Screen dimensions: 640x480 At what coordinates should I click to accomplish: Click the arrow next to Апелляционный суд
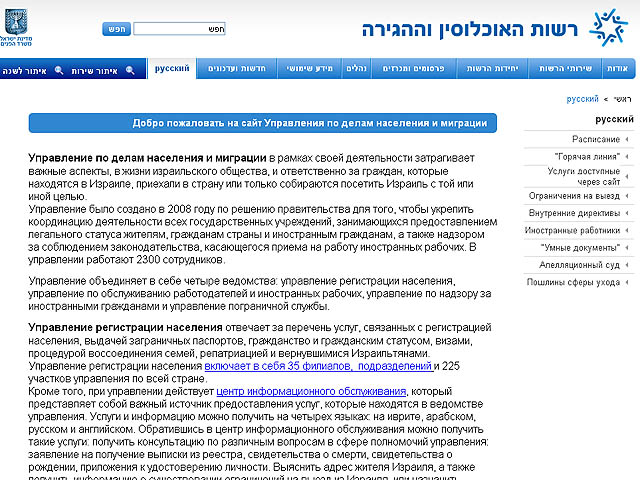coord(627,265)
